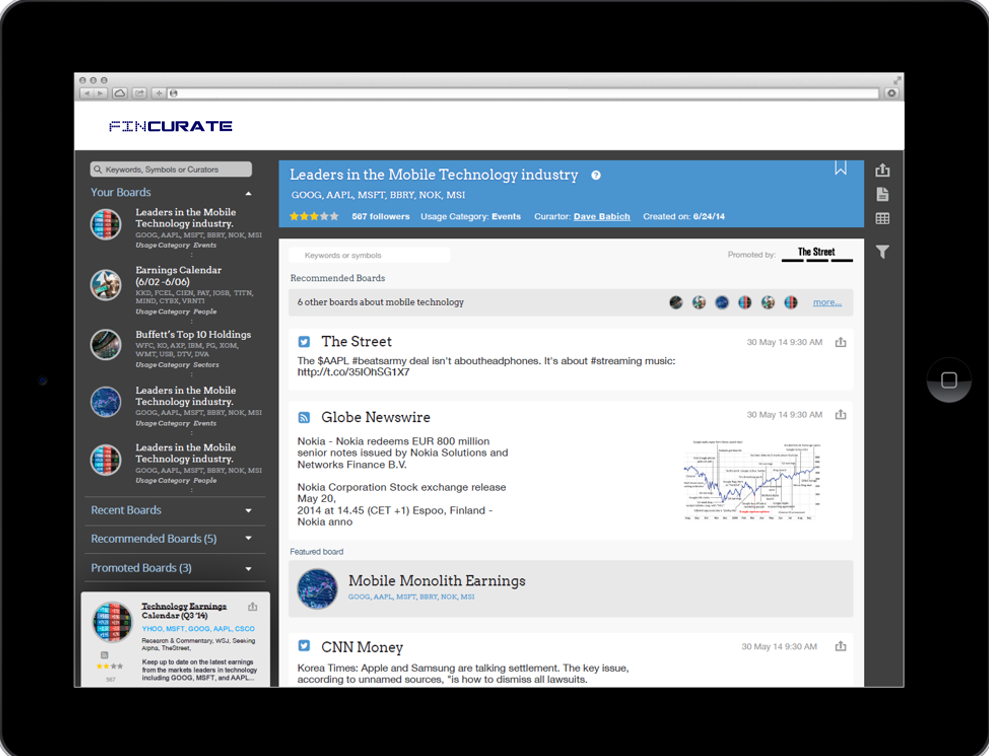
Task: Click the Mobile Monolith Earnings ticker symbols
Action: tap(411, 596)
